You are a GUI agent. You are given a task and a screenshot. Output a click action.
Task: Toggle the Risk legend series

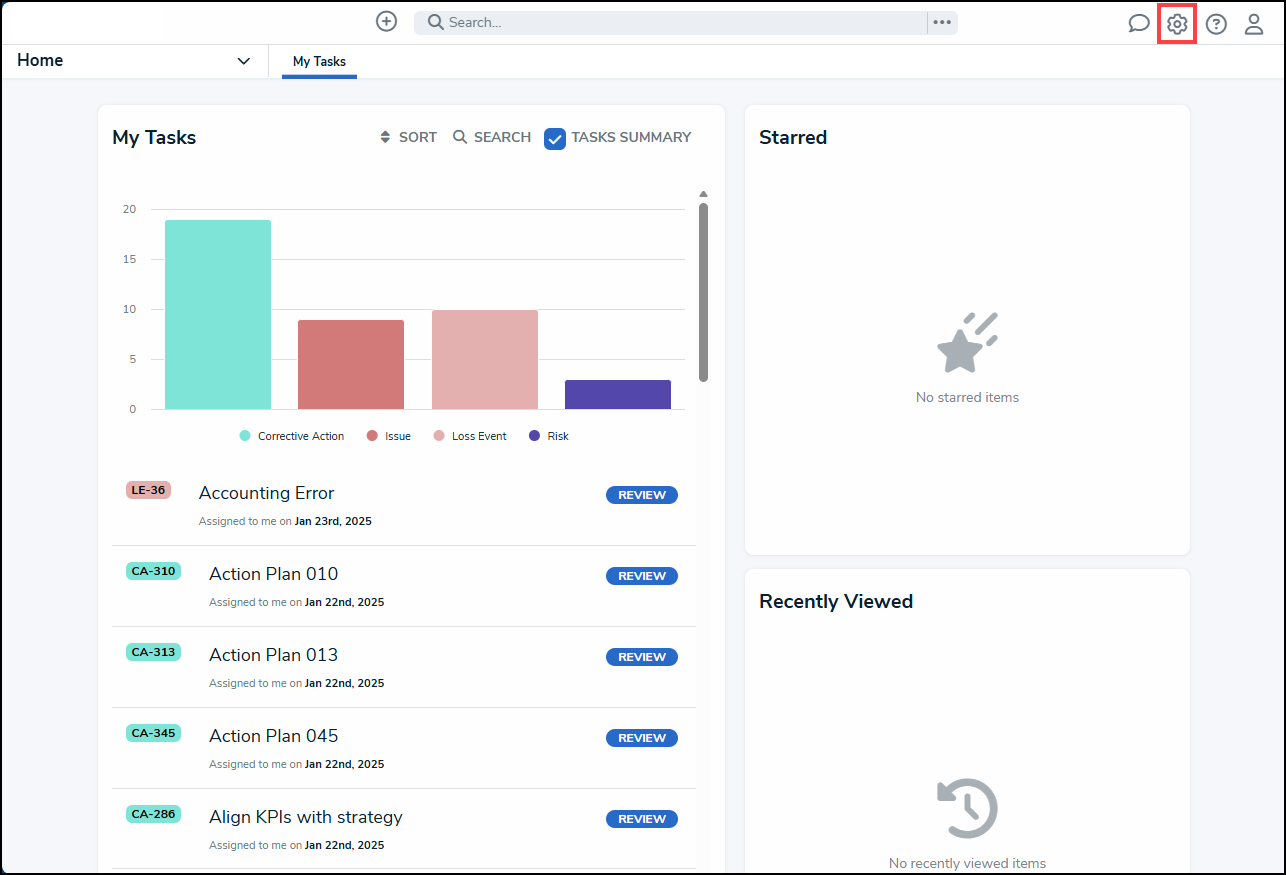coord(549,436)
